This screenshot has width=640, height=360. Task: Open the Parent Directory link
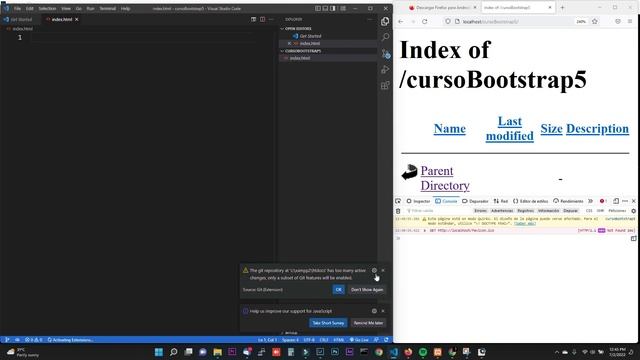point(445,178)
